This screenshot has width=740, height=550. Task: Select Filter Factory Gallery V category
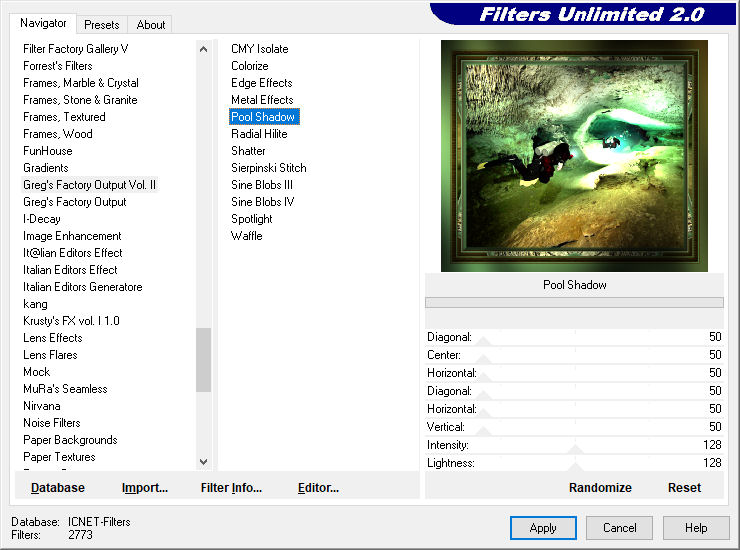(76, 49)
